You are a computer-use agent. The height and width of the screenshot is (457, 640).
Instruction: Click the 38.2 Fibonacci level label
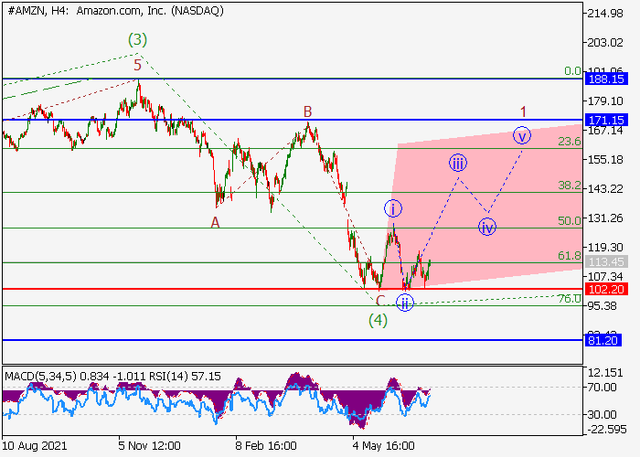coord(569,185)
